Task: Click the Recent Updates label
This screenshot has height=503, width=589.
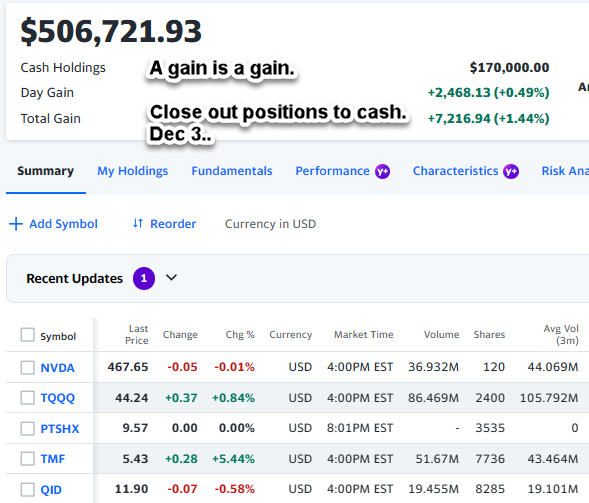Action: tap(74, 278)
